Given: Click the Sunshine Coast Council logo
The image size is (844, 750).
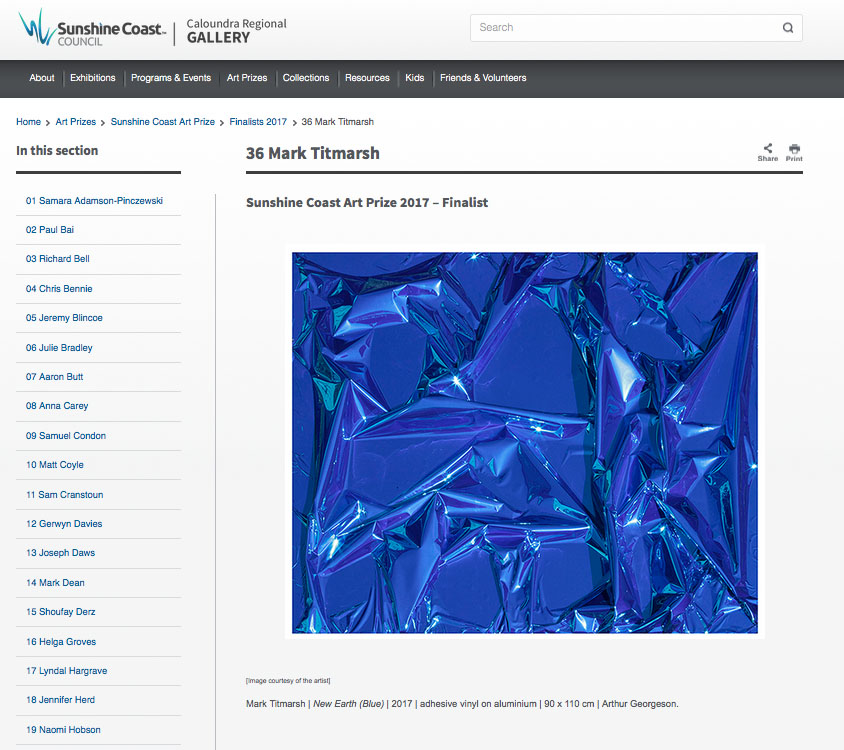Looking at the screenshot, I should (91, 27).
